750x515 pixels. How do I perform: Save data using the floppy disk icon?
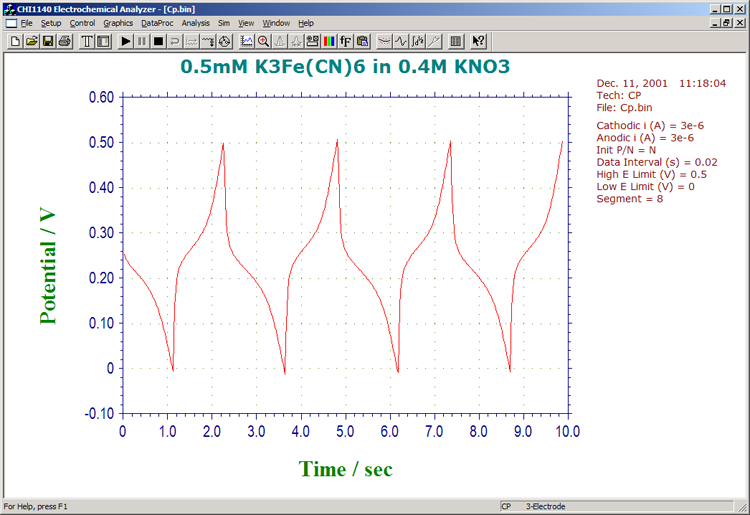pos(48,41)
